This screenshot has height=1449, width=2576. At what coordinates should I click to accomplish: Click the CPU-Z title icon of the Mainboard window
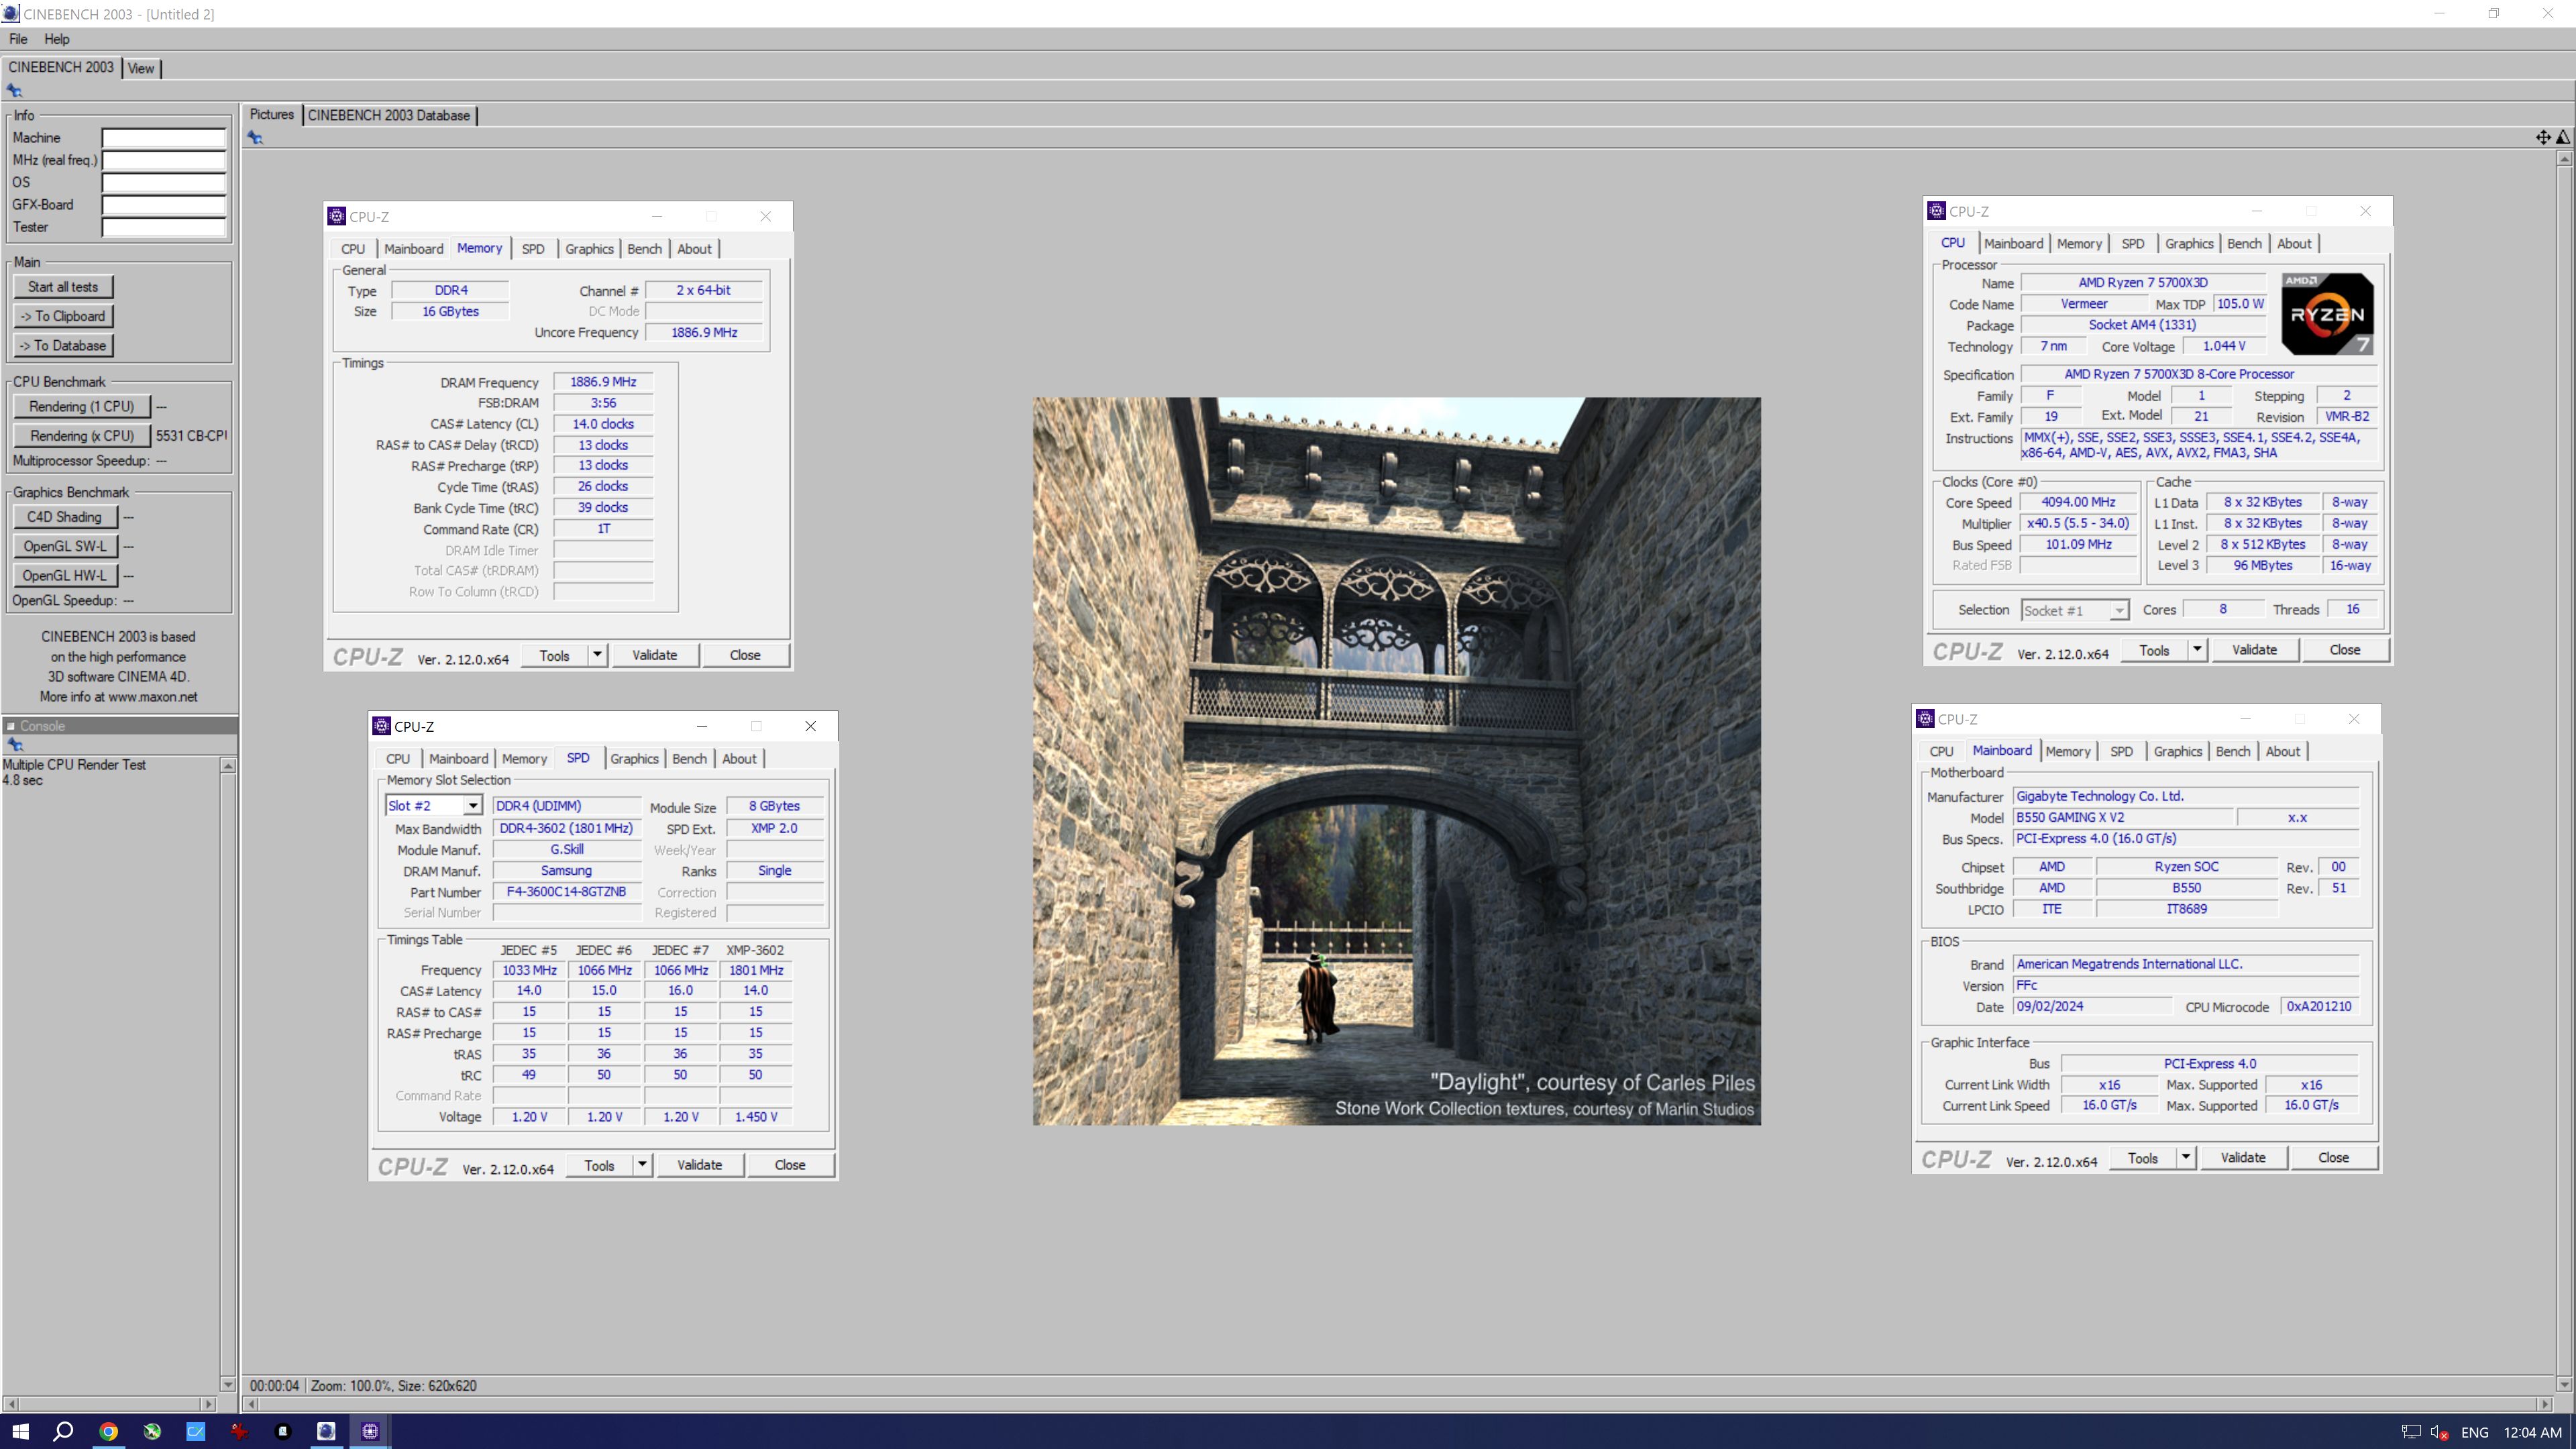tap(1925, 719)
